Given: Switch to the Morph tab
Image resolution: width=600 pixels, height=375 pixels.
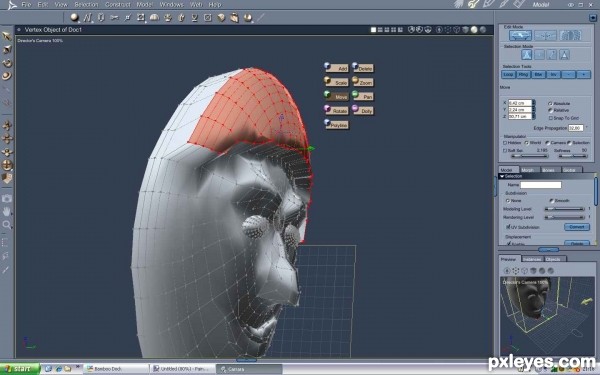Looking at the screenshot, I should 528,170.
